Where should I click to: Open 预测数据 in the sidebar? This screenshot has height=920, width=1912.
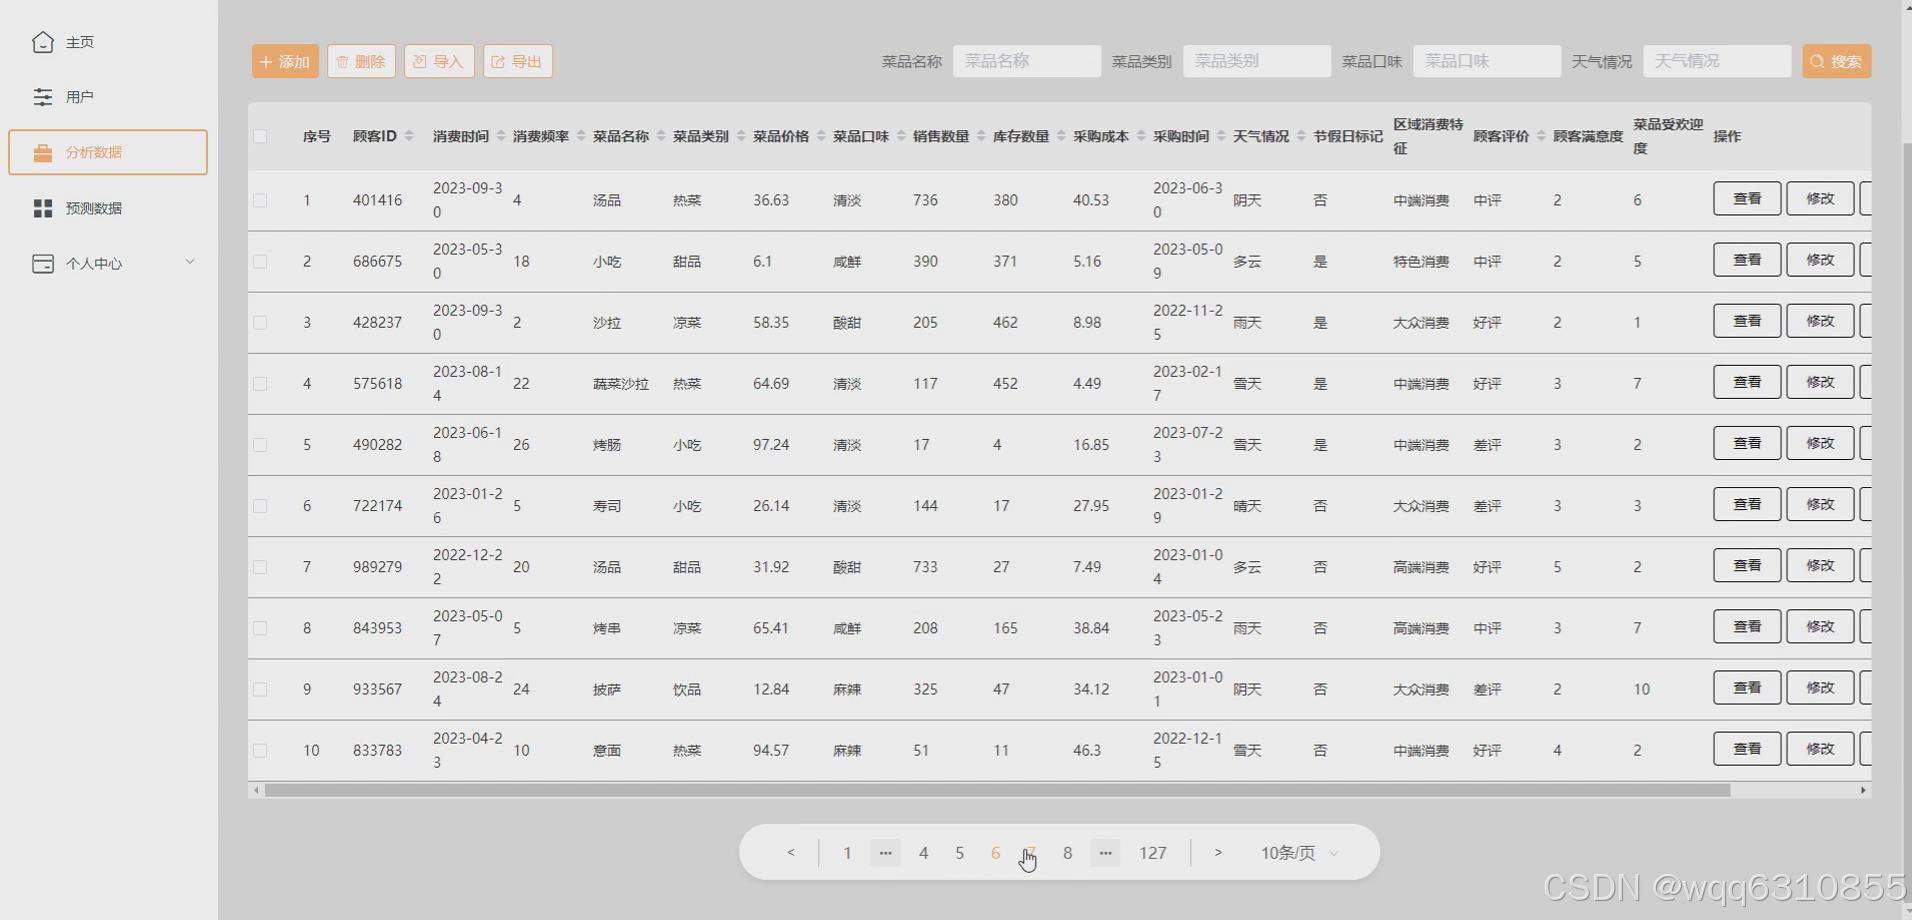[x=108, y=208]
